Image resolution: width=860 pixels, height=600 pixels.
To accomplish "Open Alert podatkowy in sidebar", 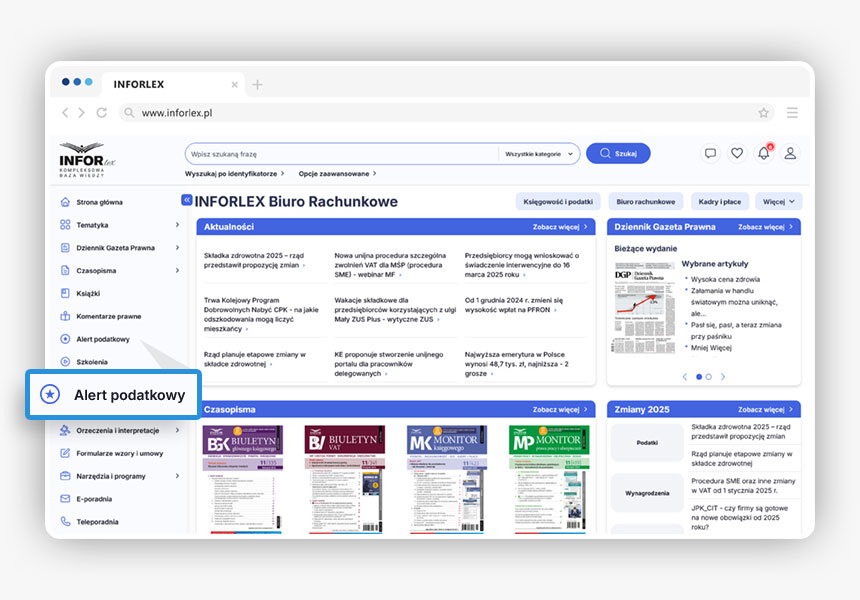I will pos(102,339).
